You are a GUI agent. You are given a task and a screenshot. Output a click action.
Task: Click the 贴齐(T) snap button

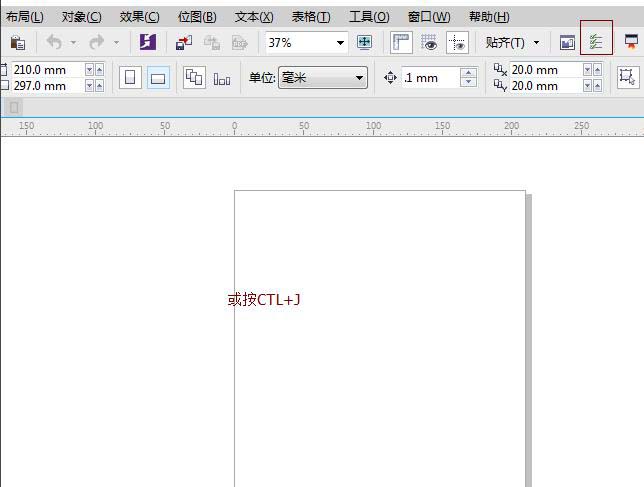click(x=505, y=43)
